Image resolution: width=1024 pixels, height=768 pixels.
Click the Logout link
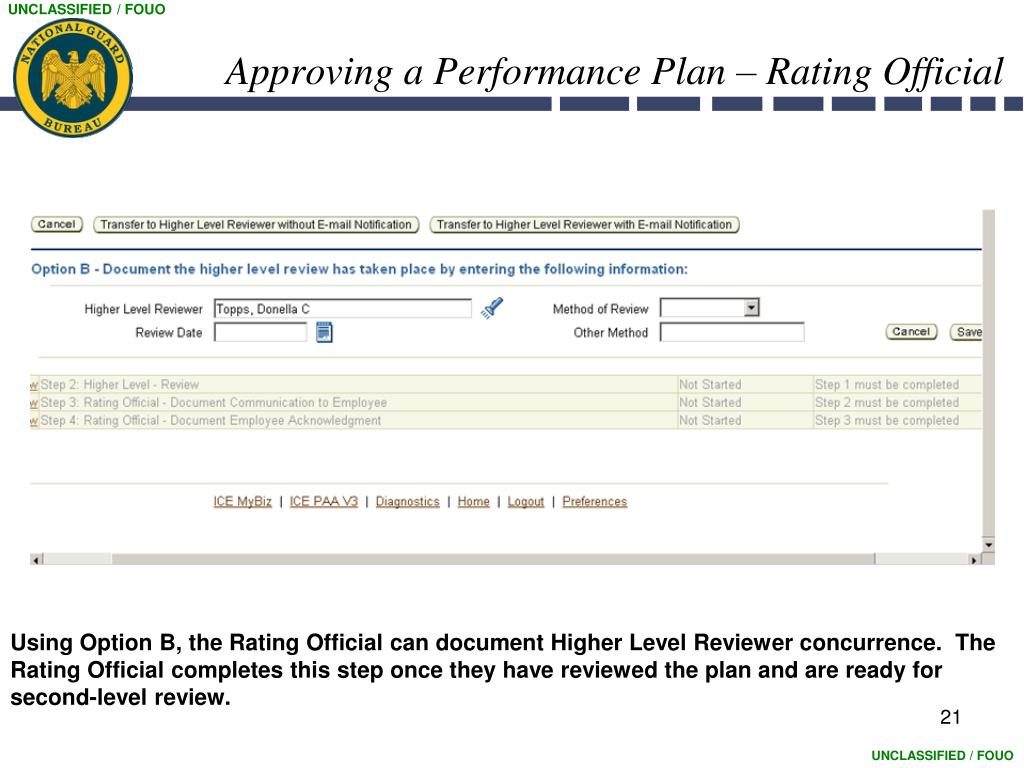(526, 501)
